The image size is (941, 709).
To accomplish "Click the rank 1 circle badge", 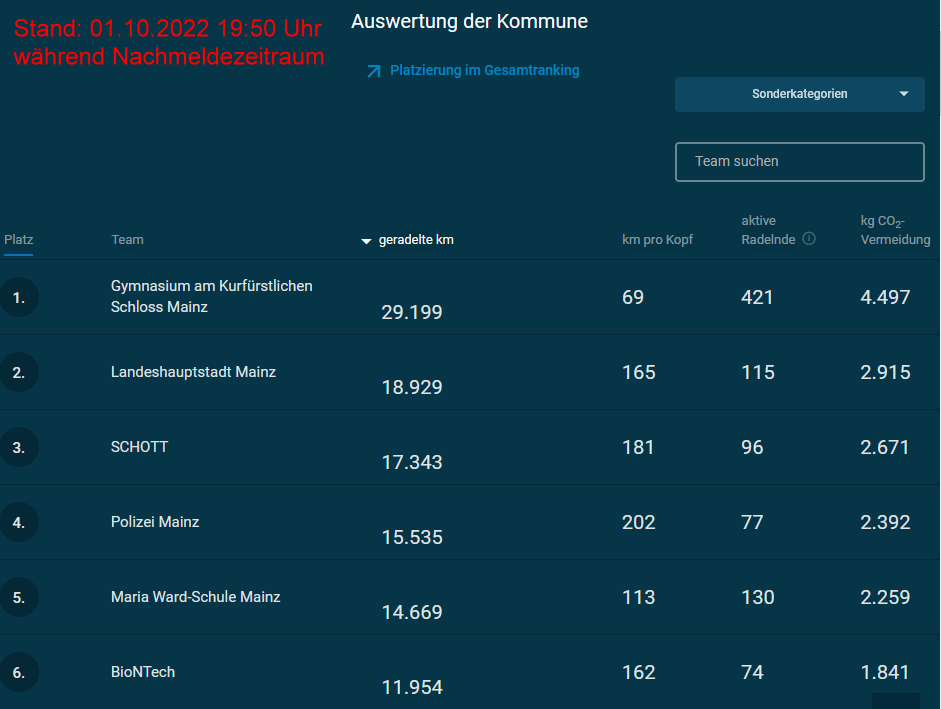I will (18, 297).
